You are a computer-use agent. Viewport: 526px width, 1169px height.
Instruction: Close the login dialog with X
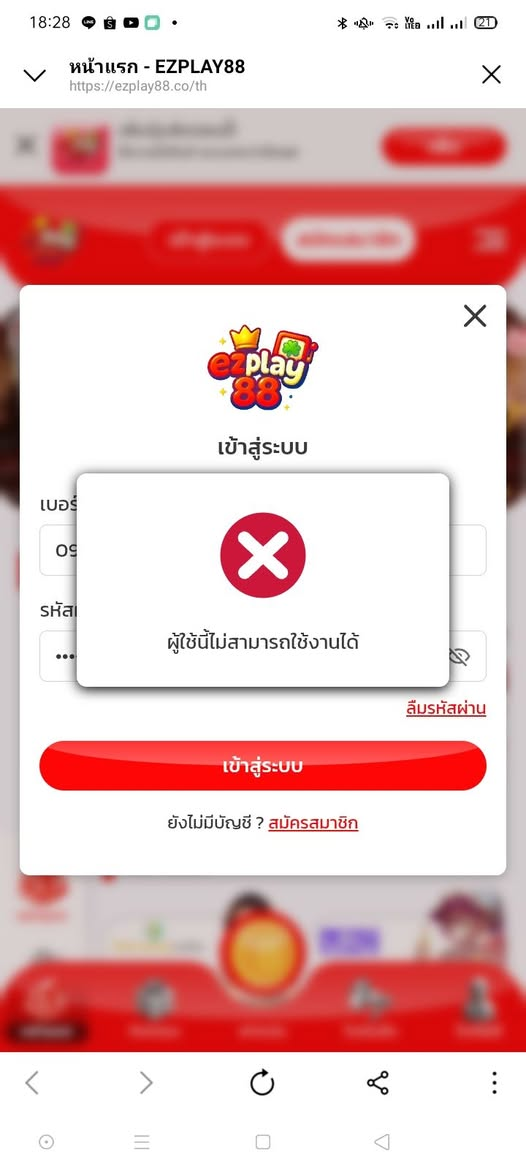coord(475,316)
